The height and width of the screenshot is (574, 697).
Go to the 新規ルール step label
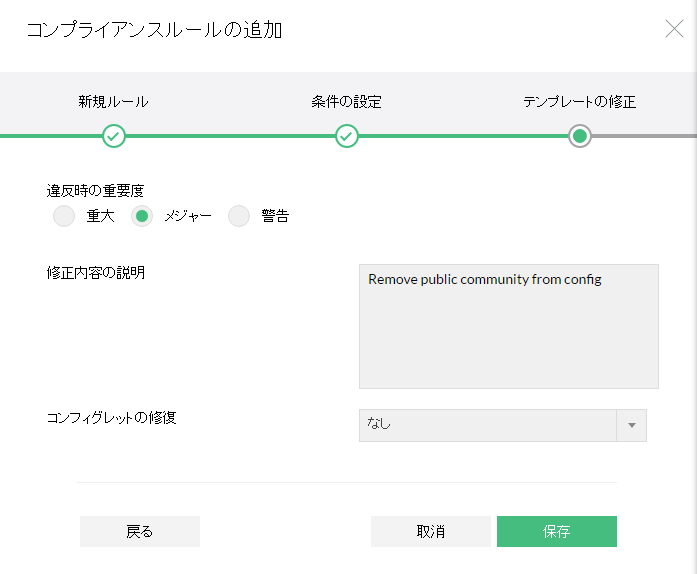coord(114,102)
